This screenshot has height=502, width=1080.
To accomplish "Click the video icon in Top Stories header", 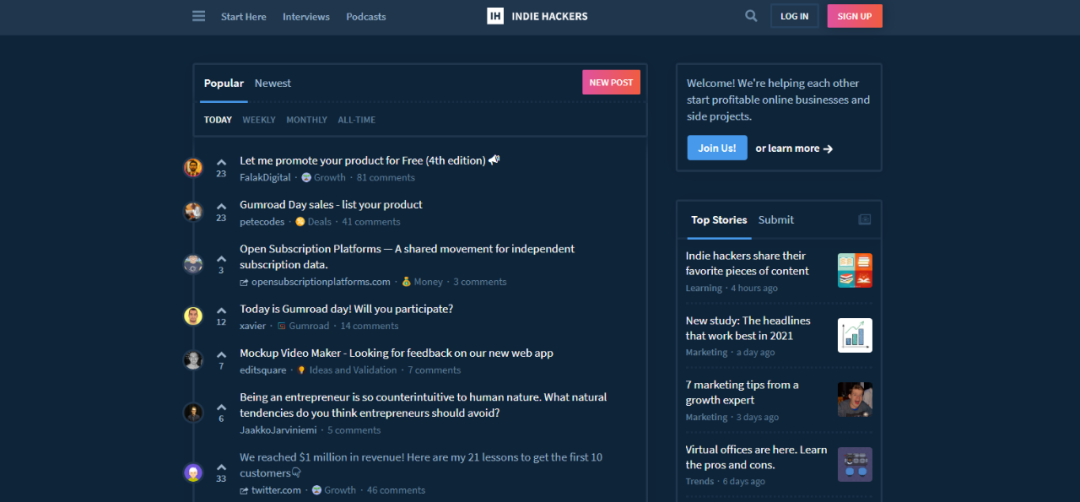I will click(x=864, y=220).
